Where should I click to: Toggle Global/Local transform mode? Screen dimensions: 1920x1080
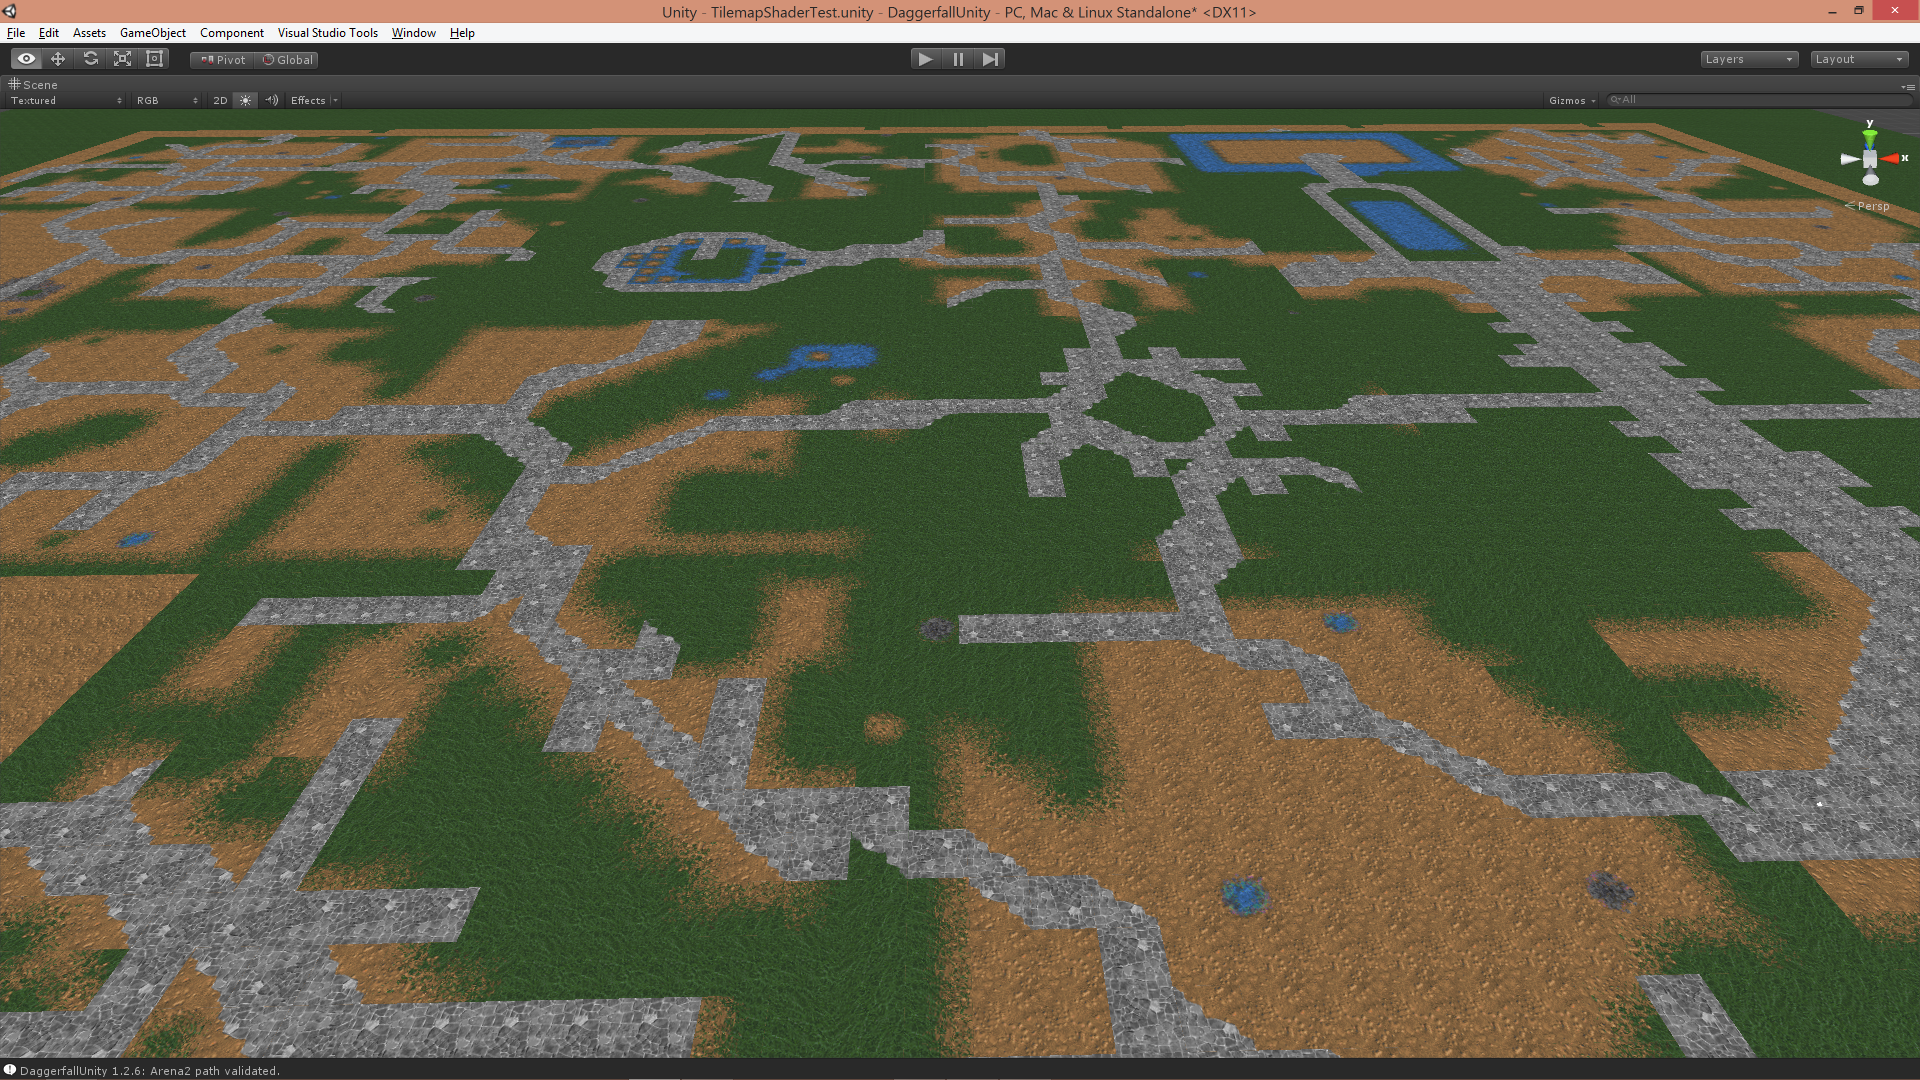[289, 58]
